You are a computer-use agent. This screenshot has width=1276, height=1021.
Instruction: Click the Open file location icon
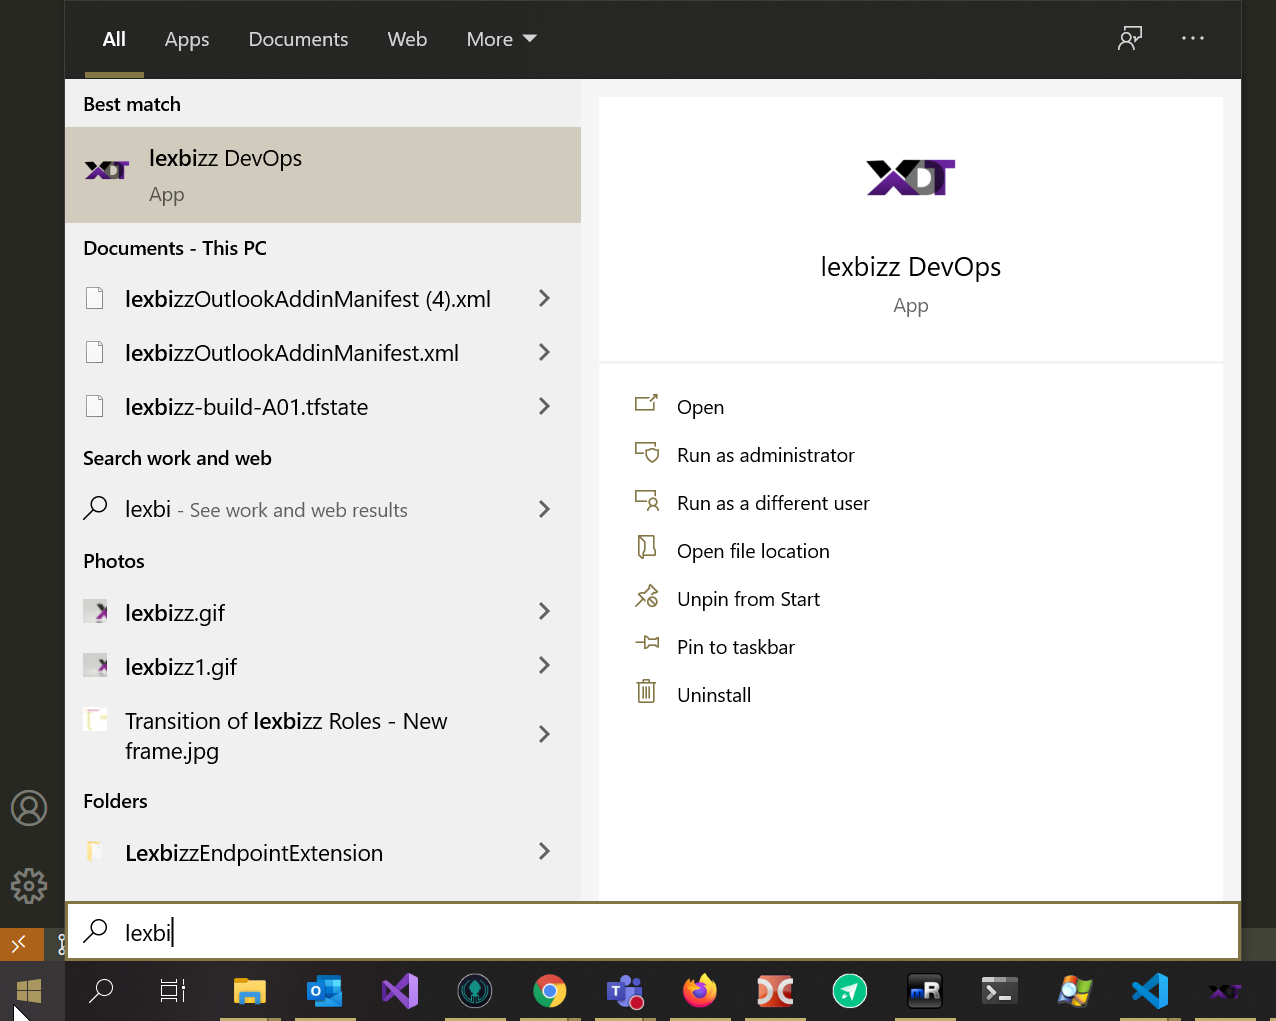coord(647,547)
